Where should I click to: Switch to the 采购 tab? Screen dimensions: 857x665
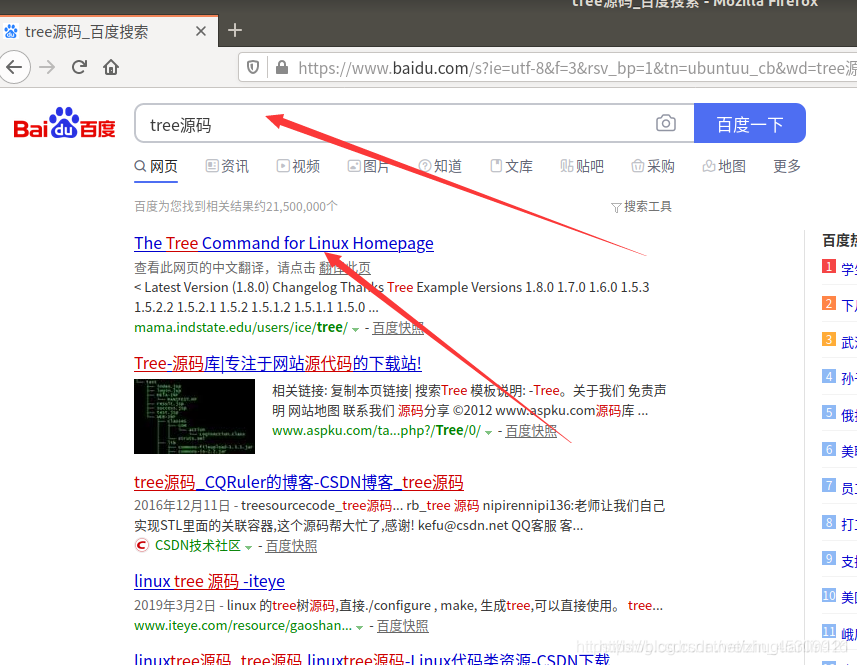click(653, 166)
